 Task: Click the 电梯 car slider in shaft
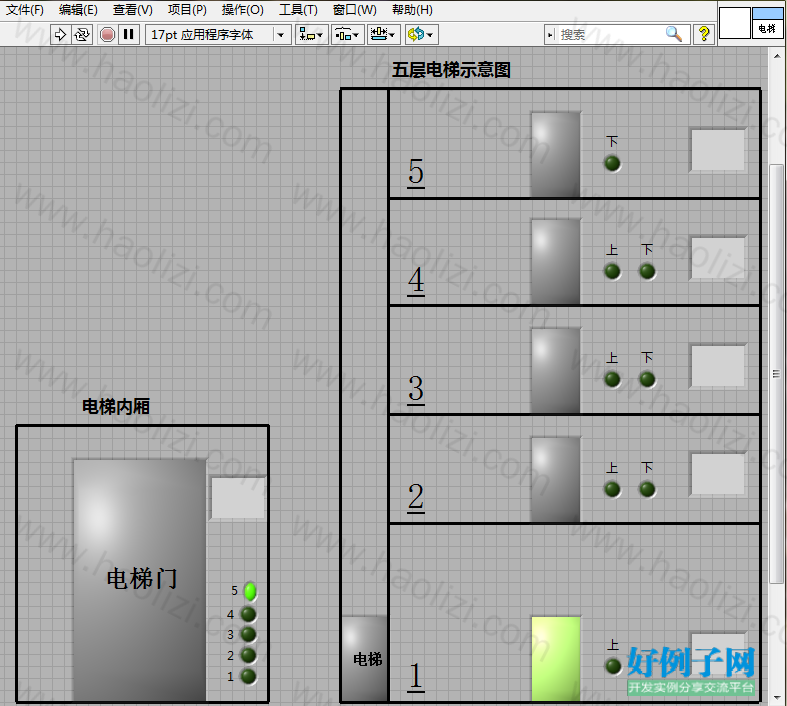tap(365, 658)
